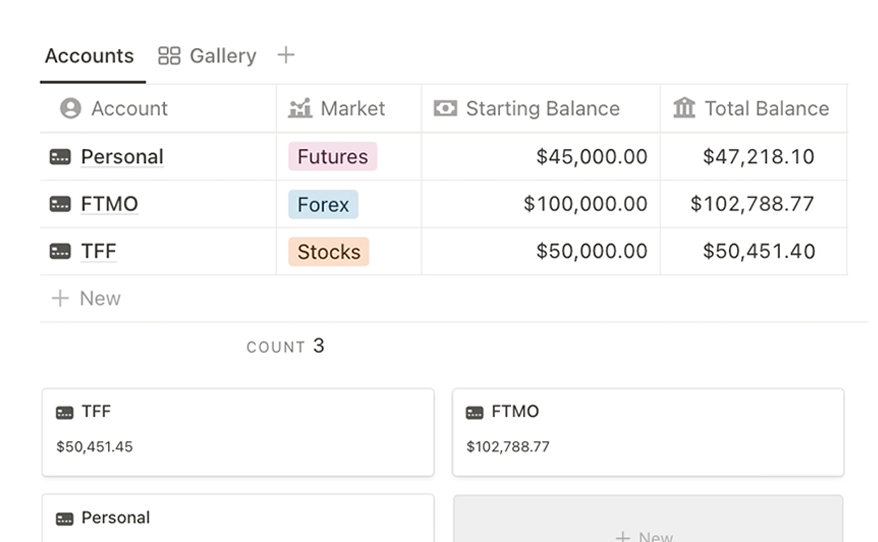Screen dimensions: 878x542
Task: Click the card icon beside TFF row
Action: 60,251
